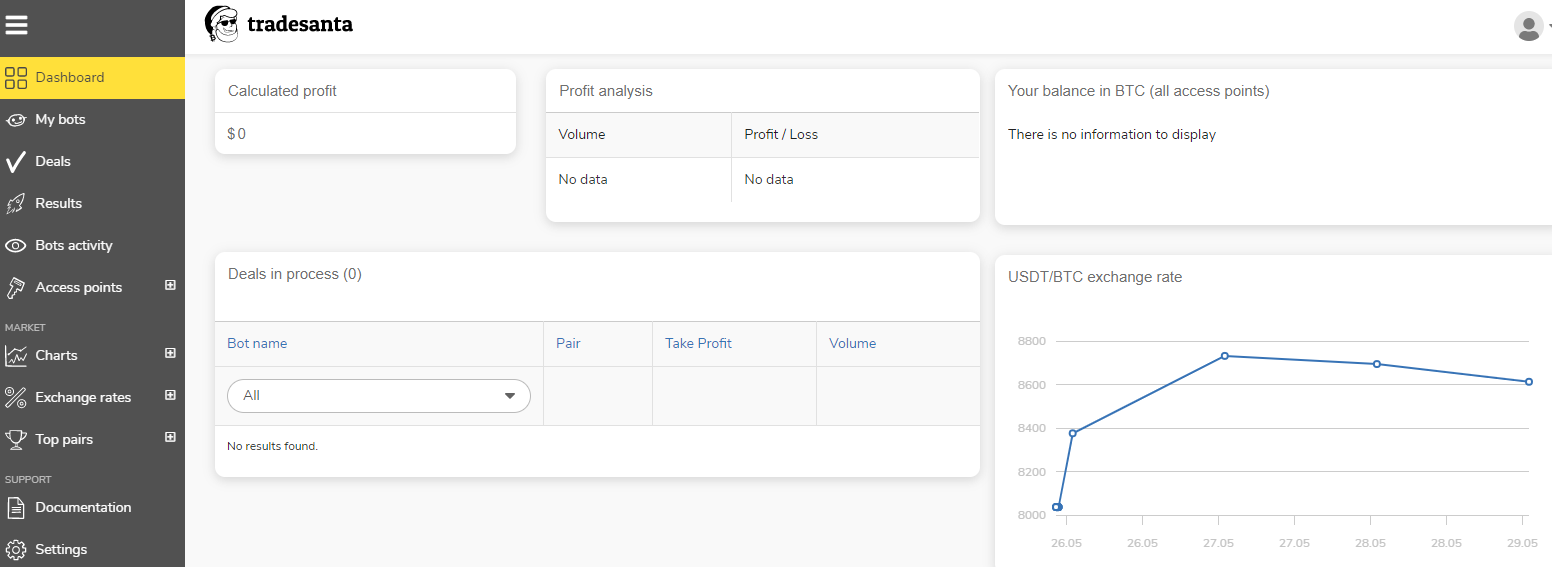The height and width of the screenshot is (567, 1552).
Task: Expand the Access points submenu
Action: coord(170,285)
